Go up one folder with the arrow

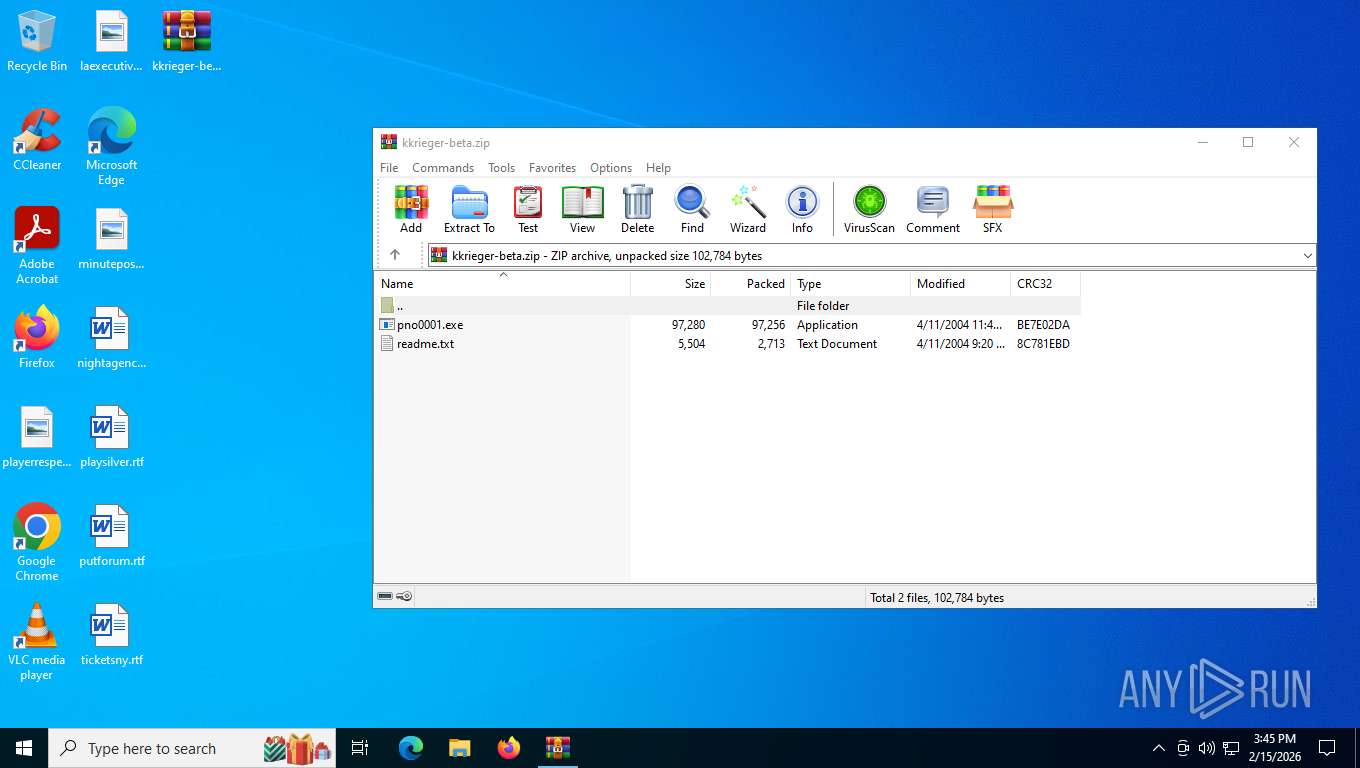[395, 255]
